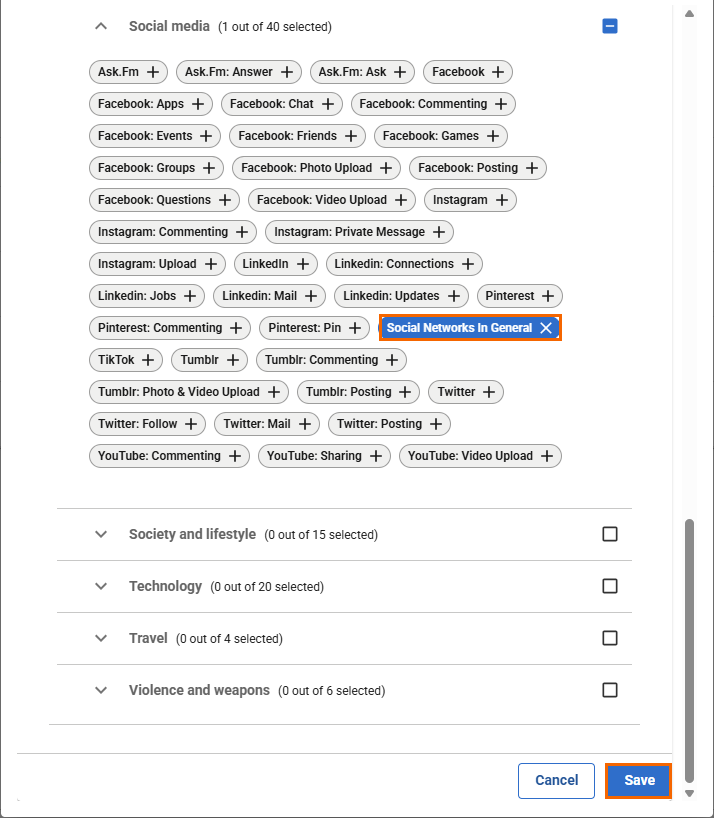Enable the Technology category checkbox

[610, 586]
